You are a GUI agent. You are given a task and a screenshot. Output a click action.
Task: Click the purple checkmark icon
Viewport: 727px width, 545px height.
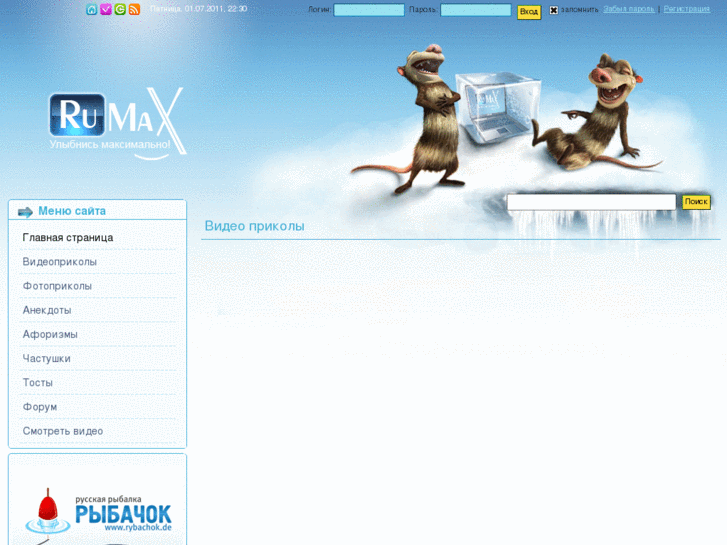(106, 9)
